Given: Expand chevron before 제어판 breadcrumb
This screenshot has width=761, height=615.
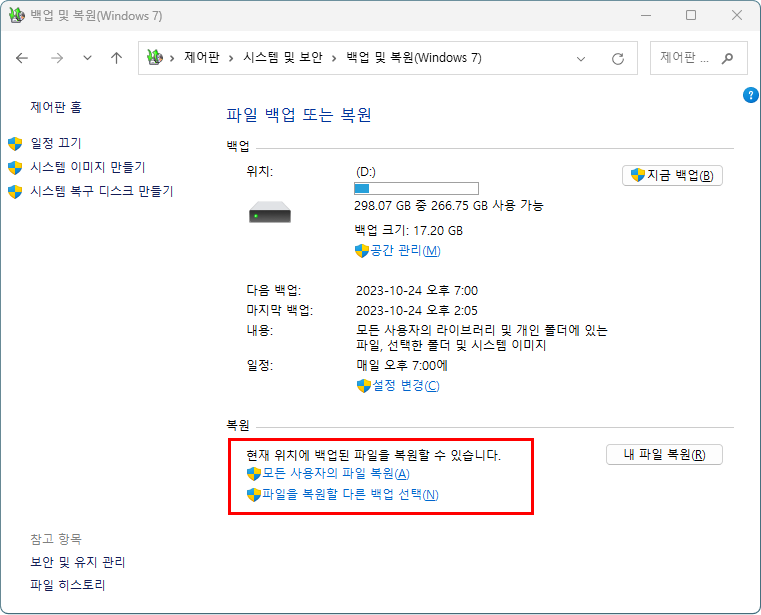Looking at the screenshot, I should pyautogui.click(x=172, y=59).
